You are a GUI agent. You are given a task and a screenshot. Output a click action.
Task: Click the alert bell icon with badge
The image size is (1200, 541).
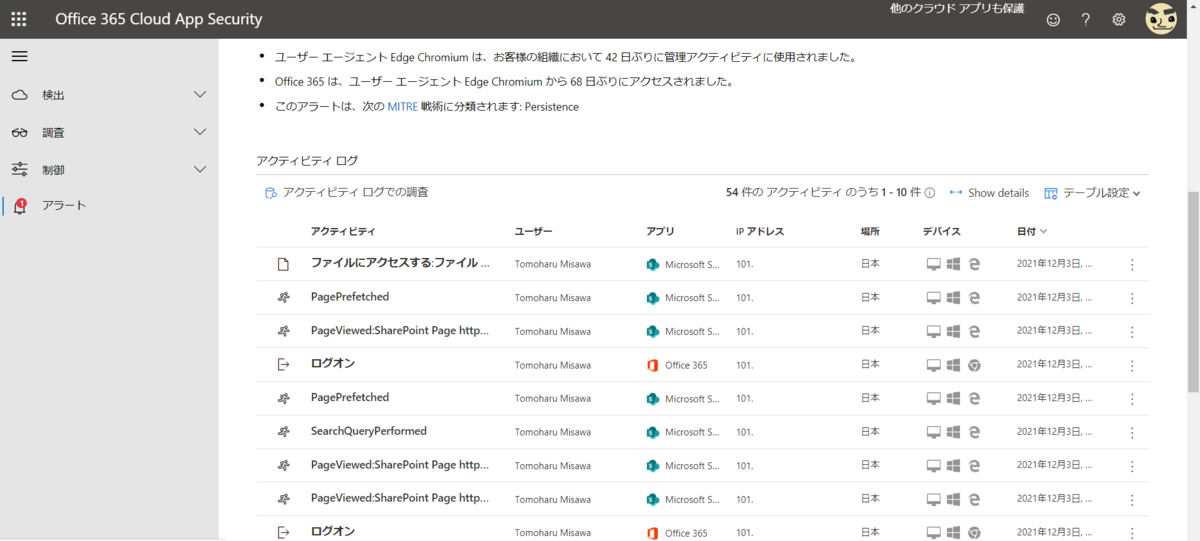(20, 206)
